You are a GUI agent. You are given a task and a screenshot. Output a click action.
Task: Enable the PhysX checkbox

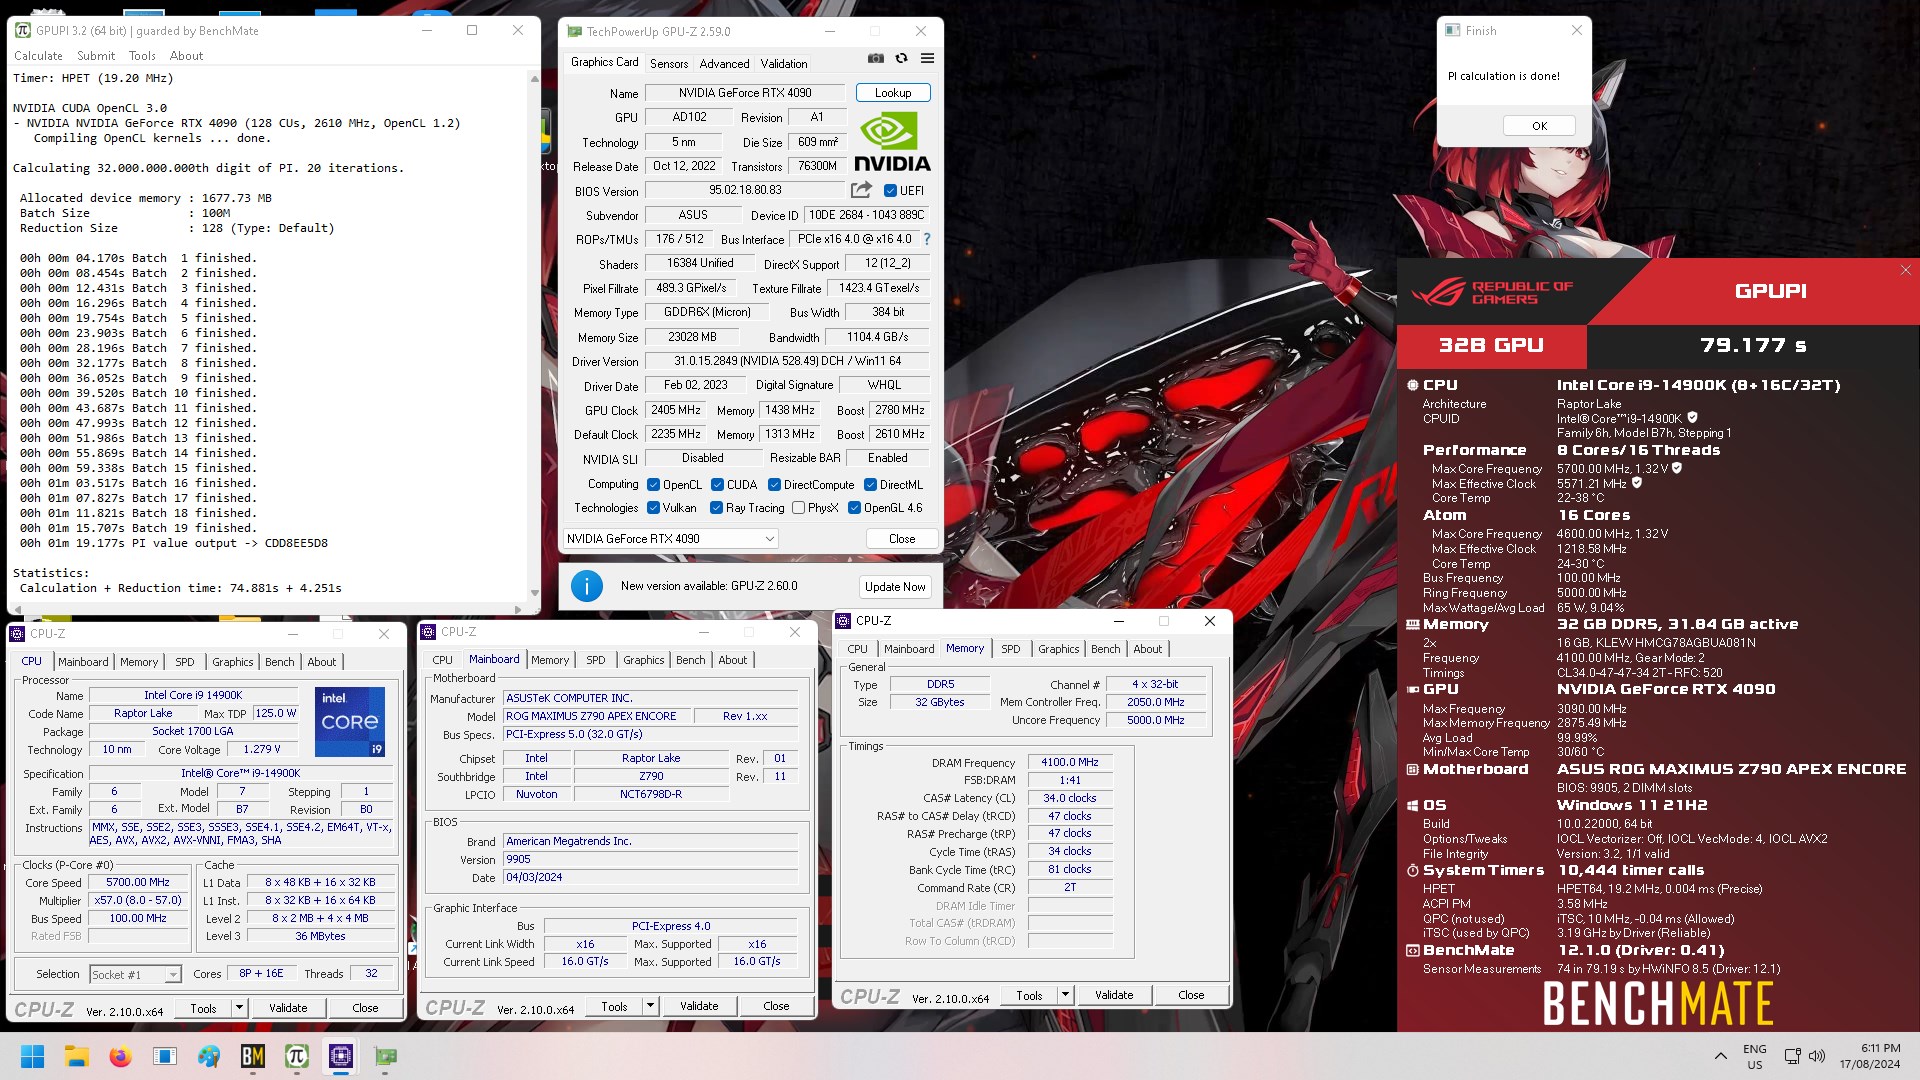click(798, 508)
